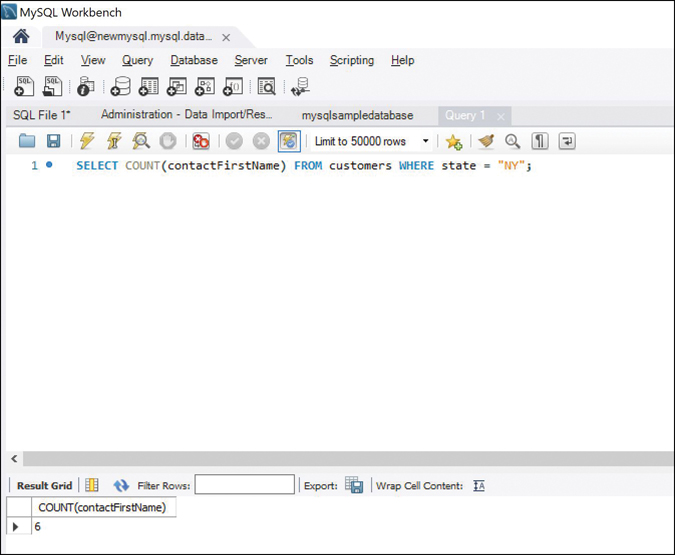This screenshot has height=555, width=675.
Task: Open the File menu
Action: (18, 60)
